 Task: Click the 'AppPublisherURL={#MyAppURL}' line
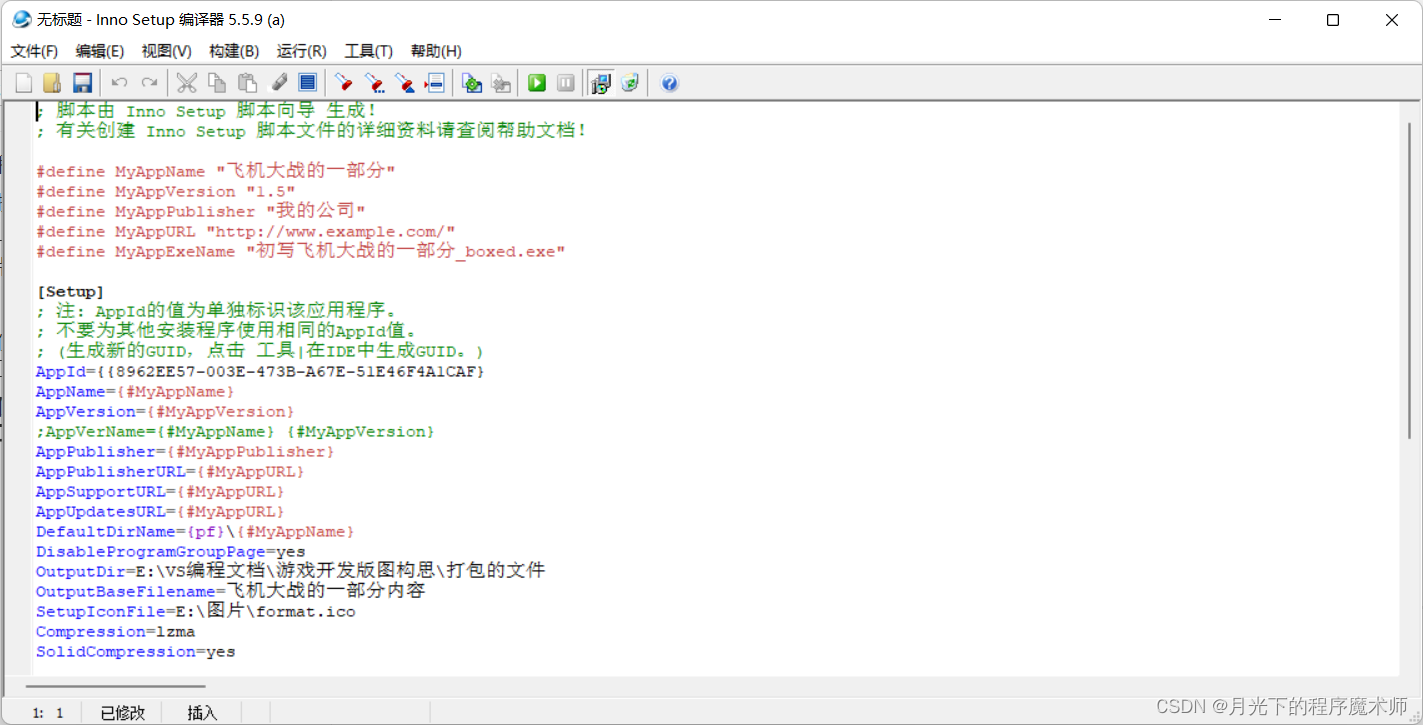(x=170, y=471)
